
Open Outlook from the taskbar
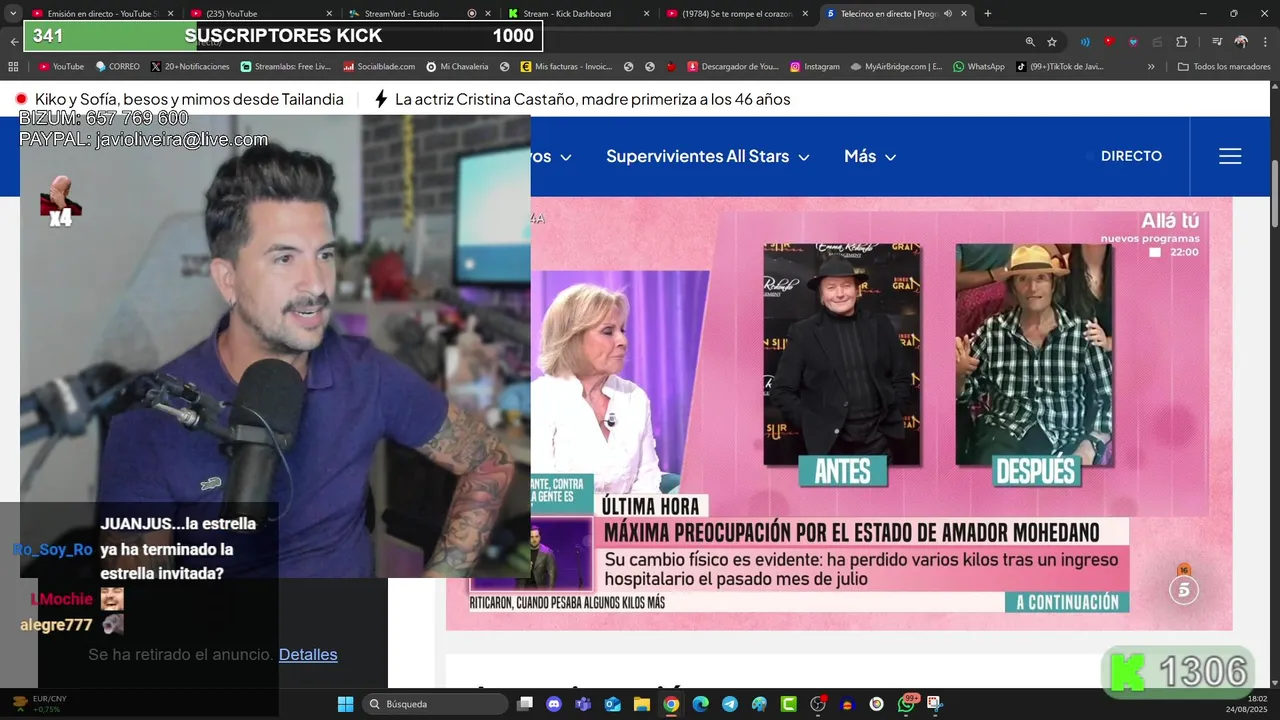click(612, 704)
